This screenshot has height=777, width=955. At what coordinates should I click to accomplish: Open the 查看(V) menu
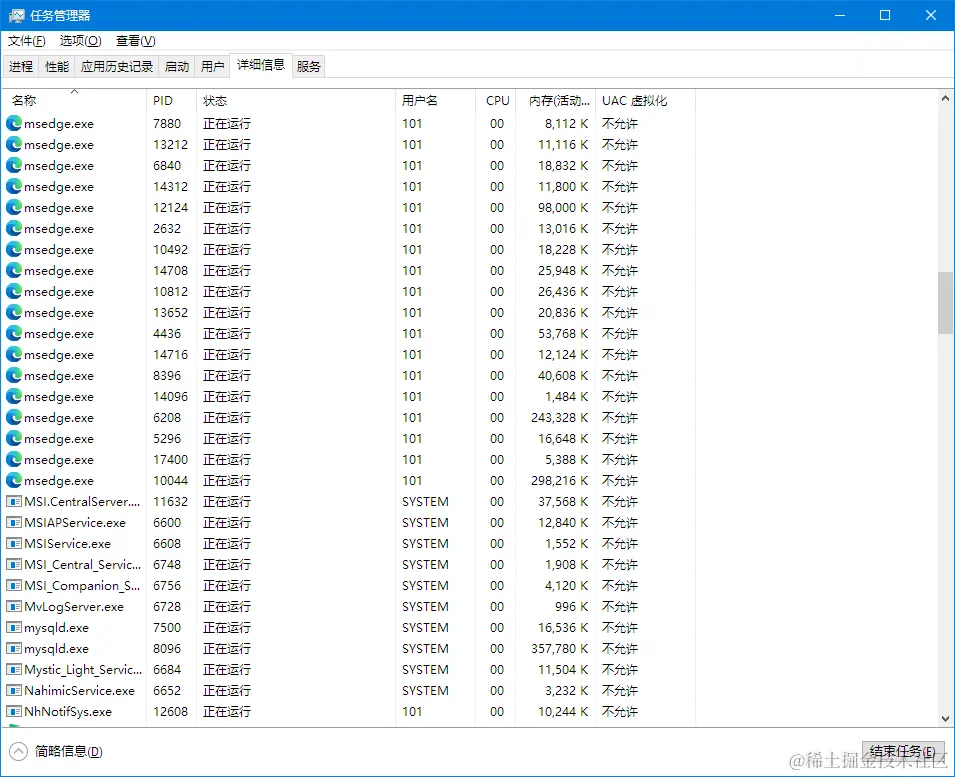136,41
